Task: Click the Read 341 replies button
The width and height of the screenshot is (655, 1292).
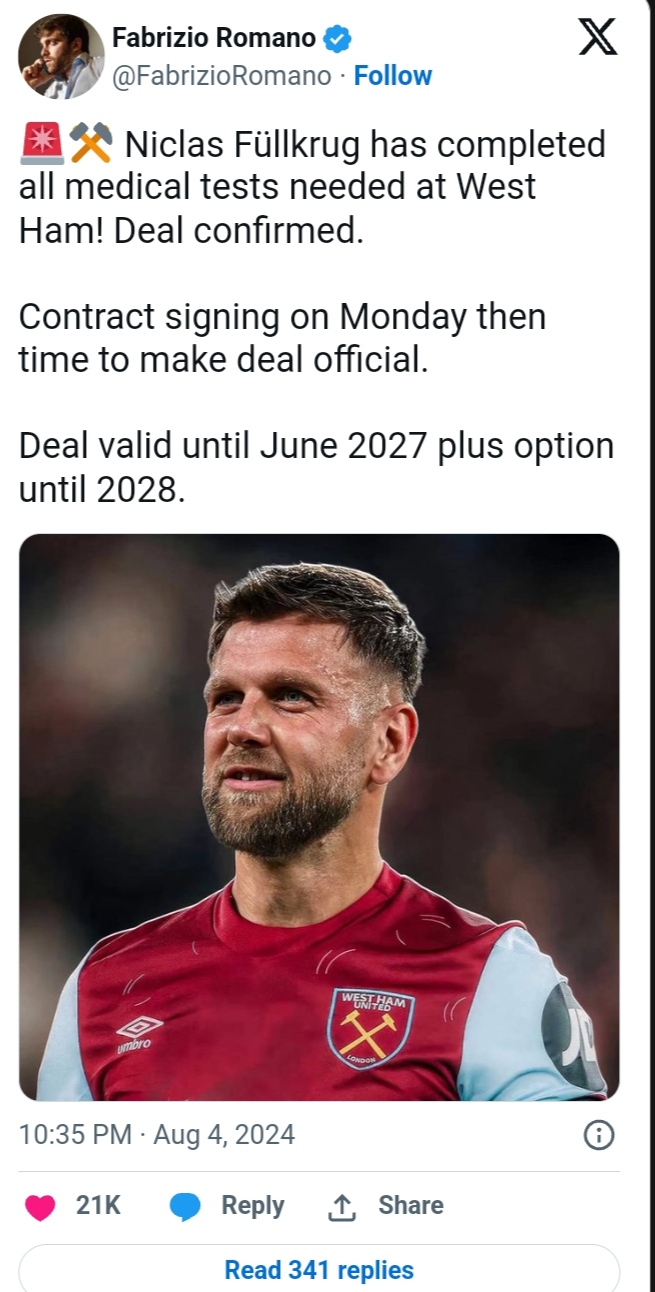Action: coord(319,1270)
